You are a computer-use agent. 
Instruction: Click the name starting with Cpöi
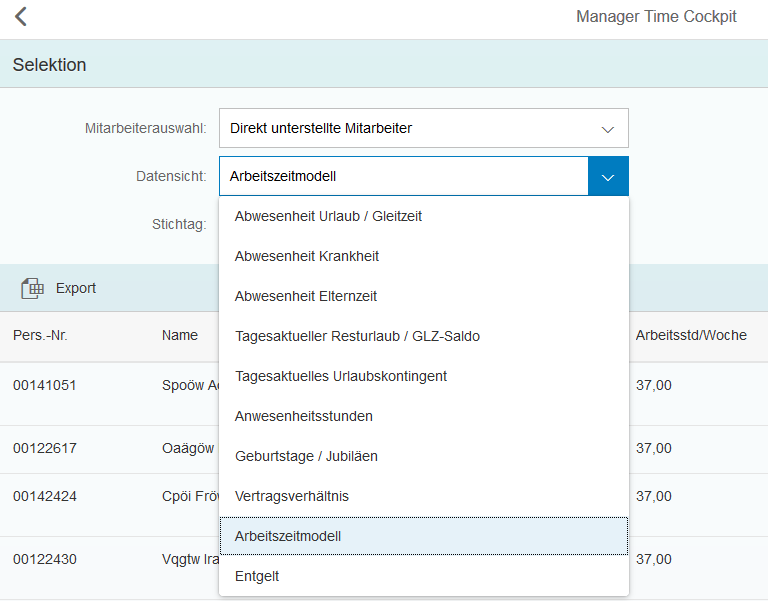(x=190, y=496)
